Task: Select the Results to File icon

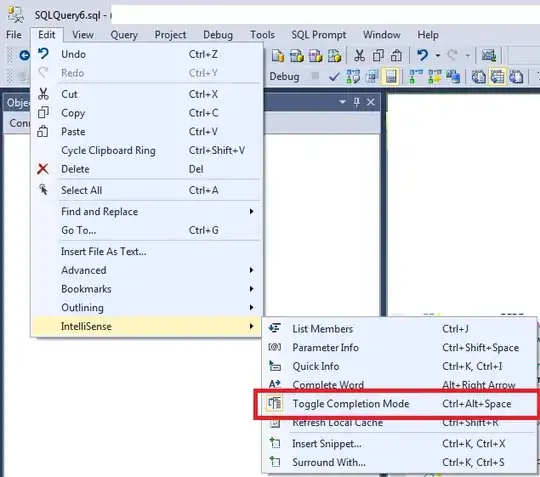Action: coord(516,76)
